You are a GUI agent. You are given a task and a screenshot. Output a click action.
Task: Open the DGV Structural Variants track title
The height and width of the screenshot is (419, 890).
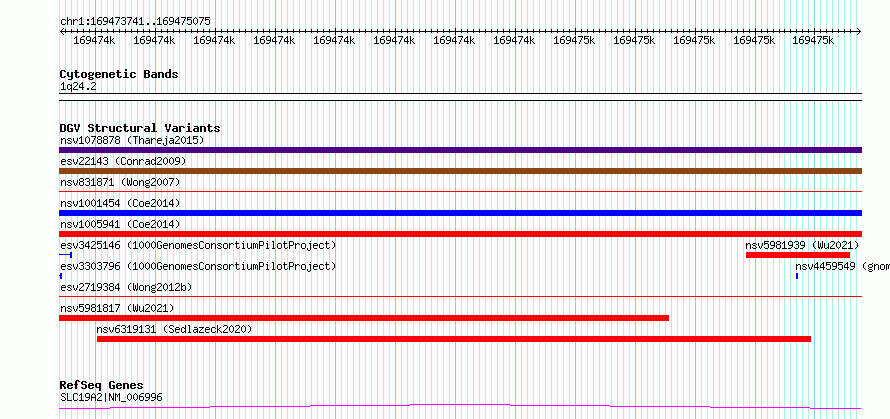(140, 128)
